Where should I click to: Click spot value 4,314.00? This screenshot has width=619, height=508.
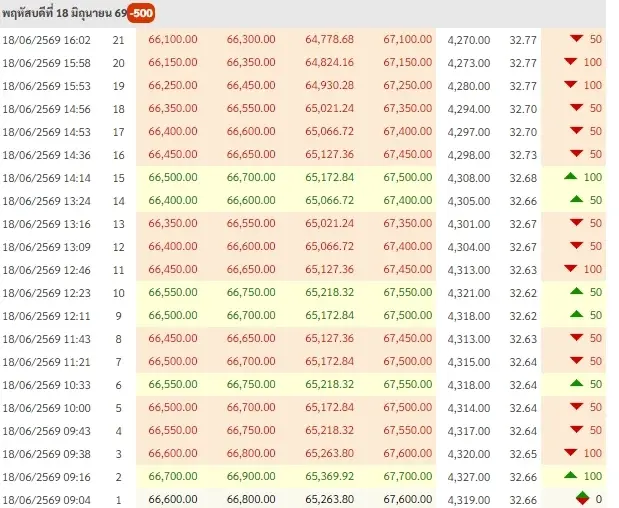click(x=469, y=408)
